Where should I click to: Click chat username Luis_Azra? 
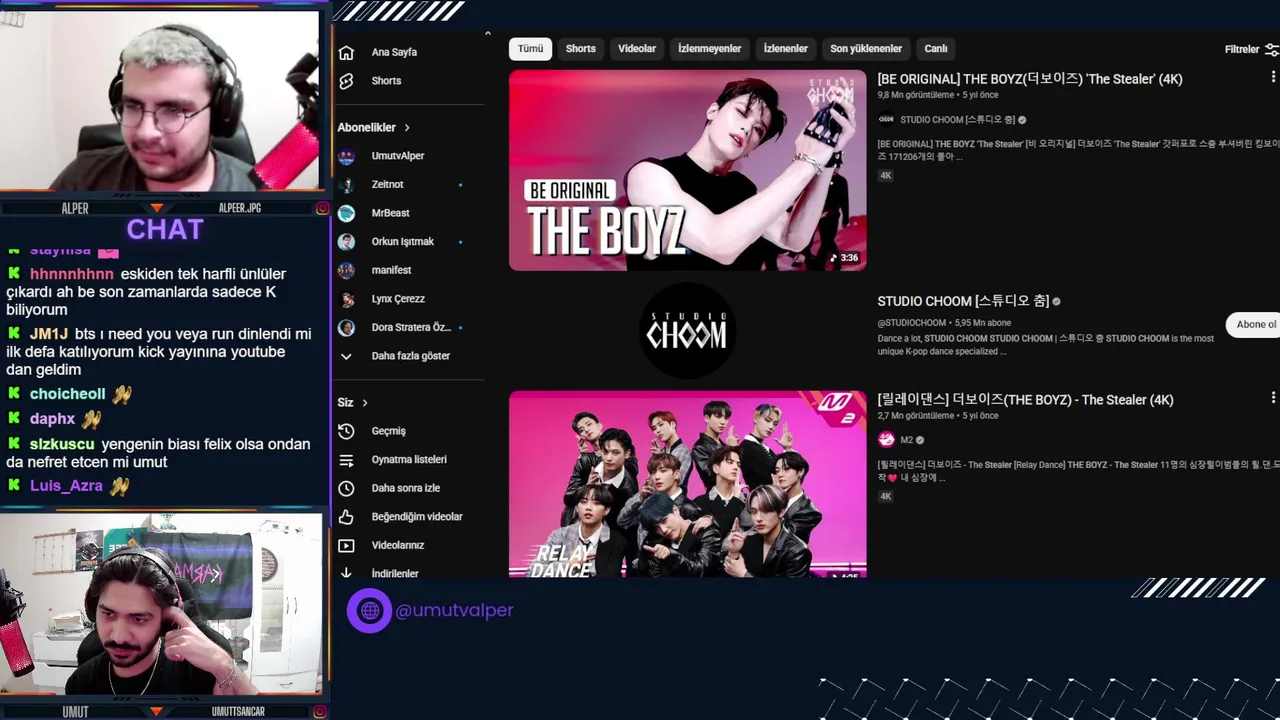click(66, 486)
